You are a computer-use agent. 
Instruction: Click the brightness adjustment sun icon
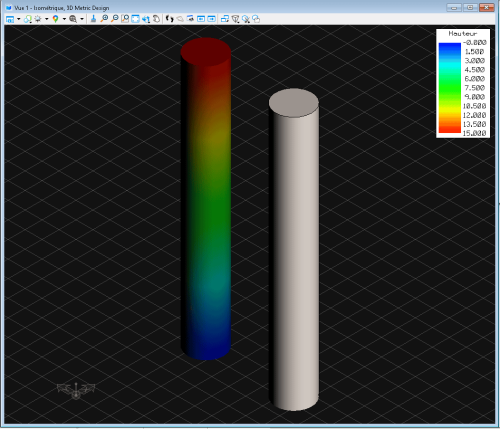(x=38, y=19)
